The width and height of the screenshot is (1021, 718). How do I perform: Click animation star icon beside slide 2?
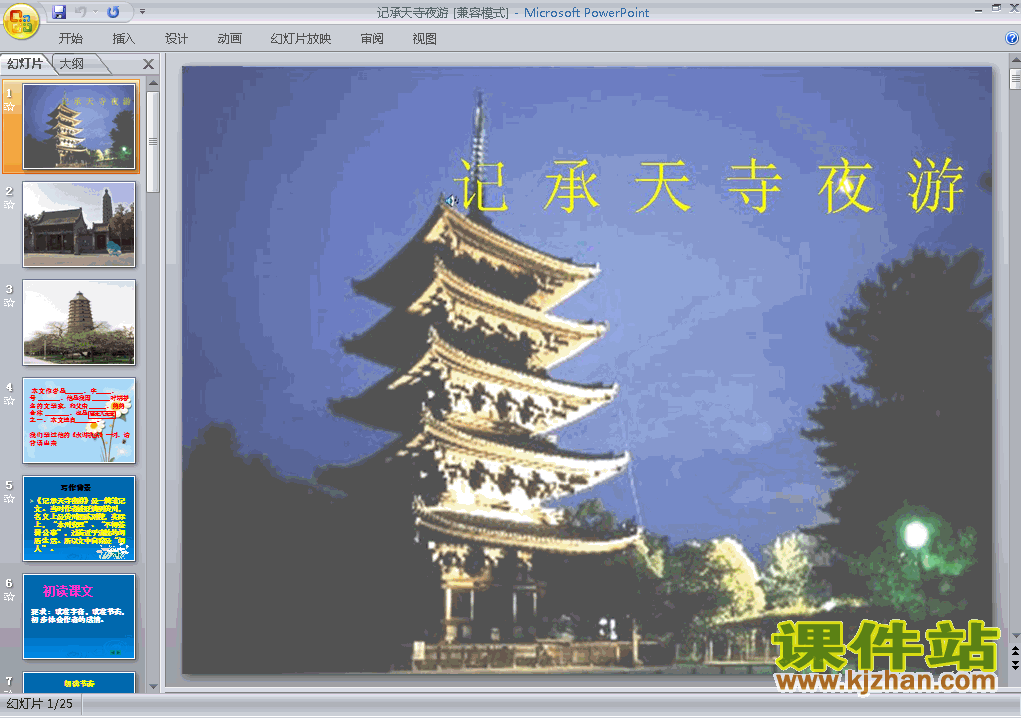tap(9, 204)
